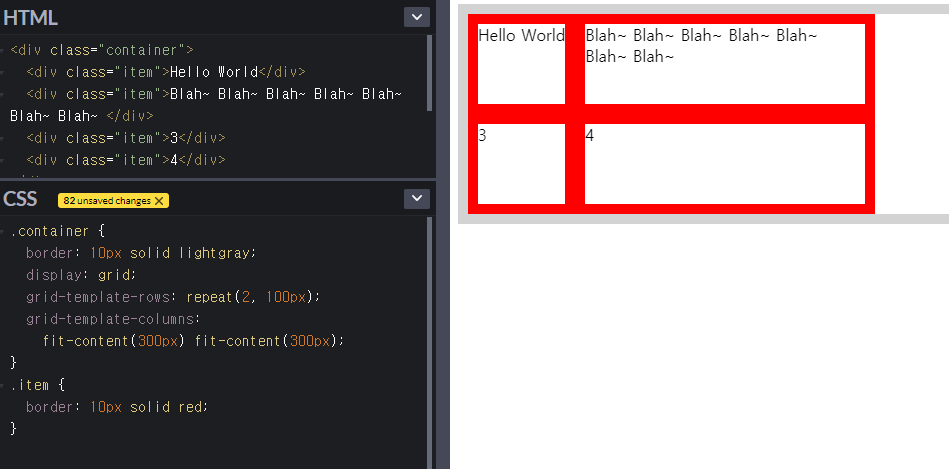Viewport: 949px width, 469px height.
Task: Click the CSS panel title
Action: 20,198
